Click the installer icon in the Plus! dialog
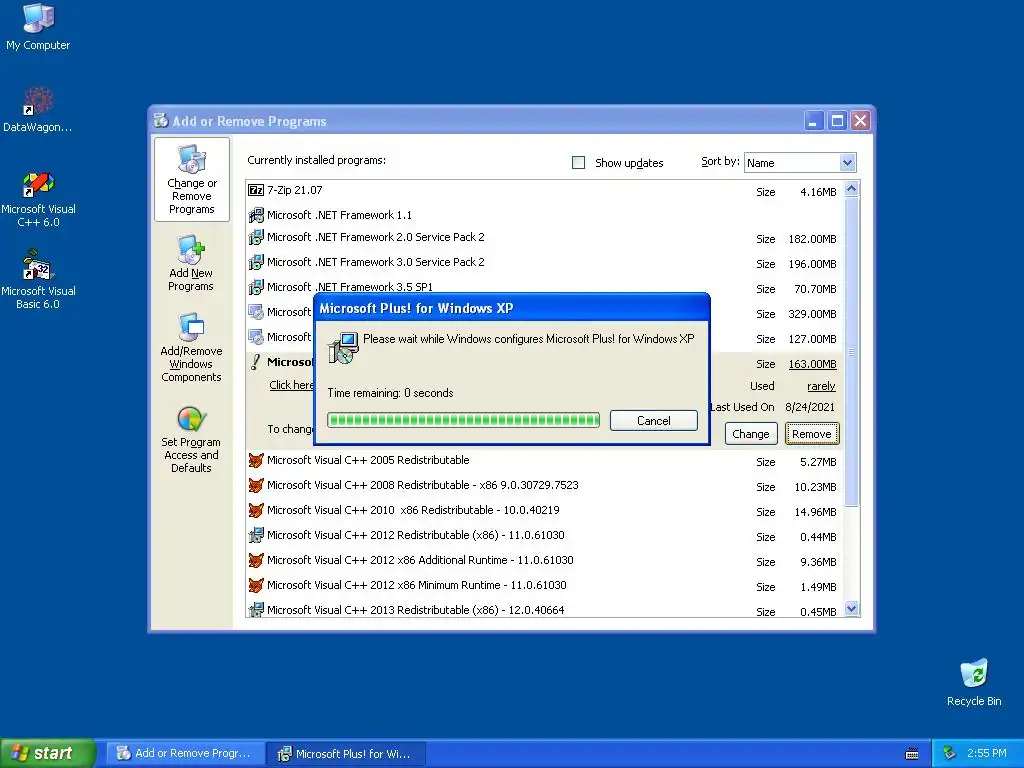The image size is (1024, 768). (343, 347)
